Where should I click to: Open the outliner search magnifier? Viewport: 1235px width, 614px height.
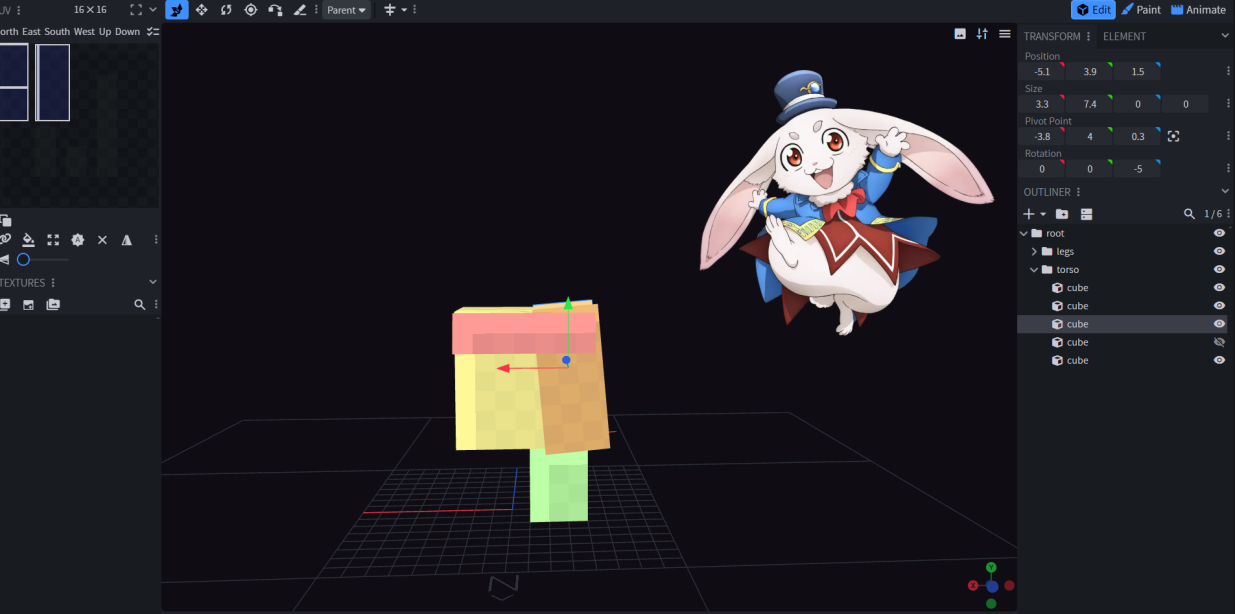(1189, 214)
